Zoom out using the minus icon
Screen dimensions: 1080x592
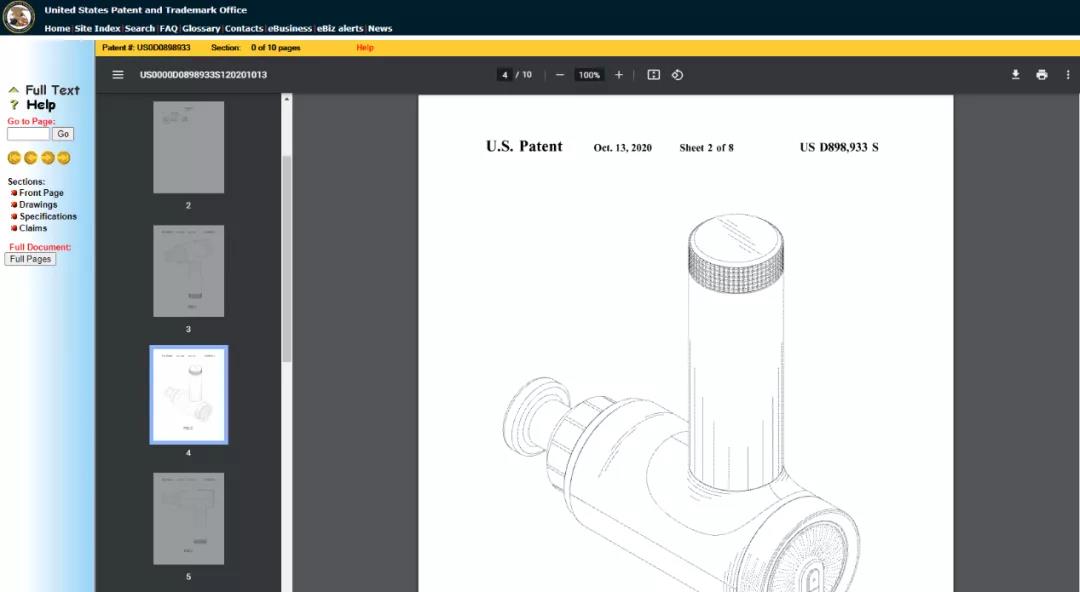[x=560, y=74]
